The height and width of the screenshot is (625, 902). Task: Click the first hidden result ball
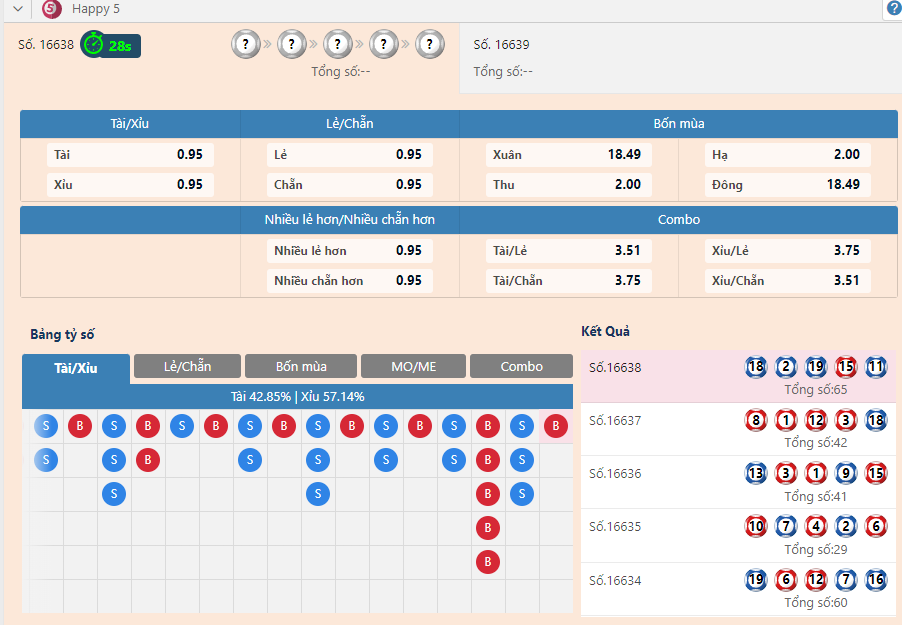click(245, 44)
